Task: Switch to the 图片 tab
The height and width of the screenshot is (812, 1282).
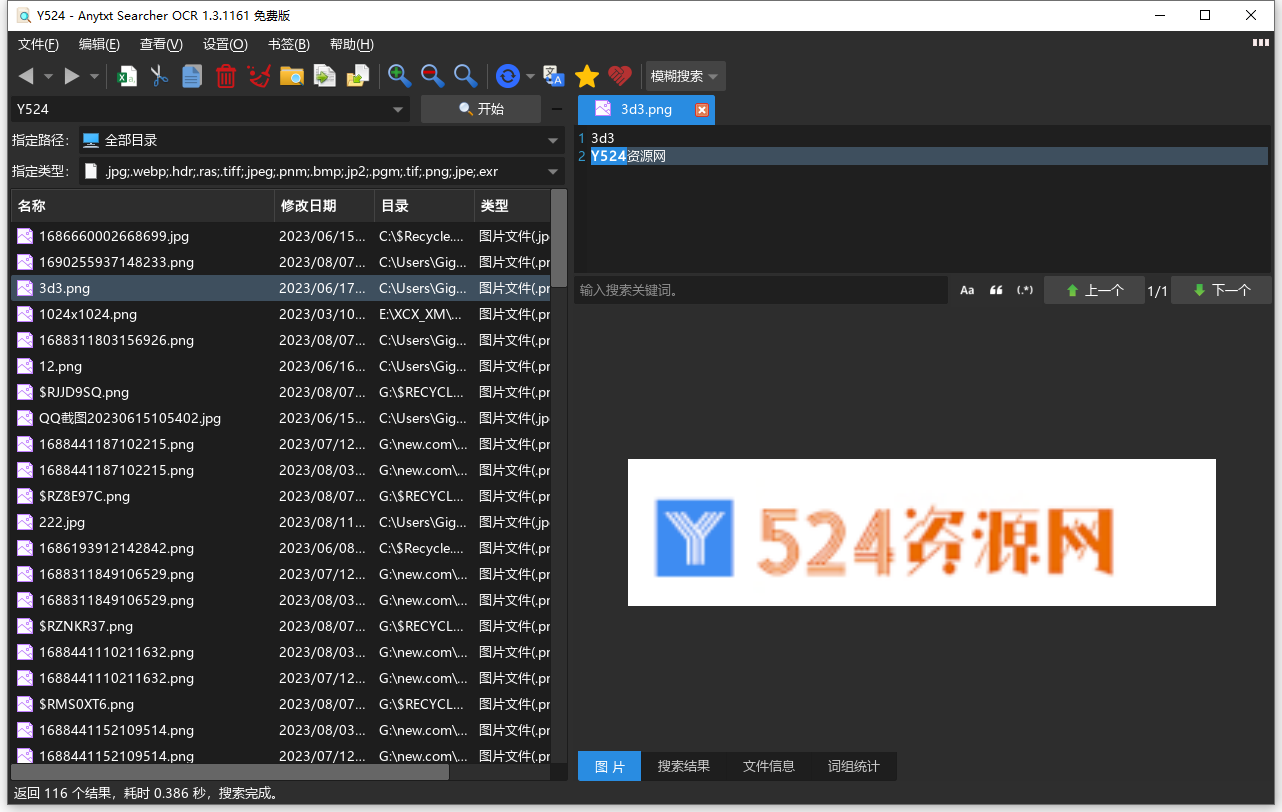Action: click(609, 766)
